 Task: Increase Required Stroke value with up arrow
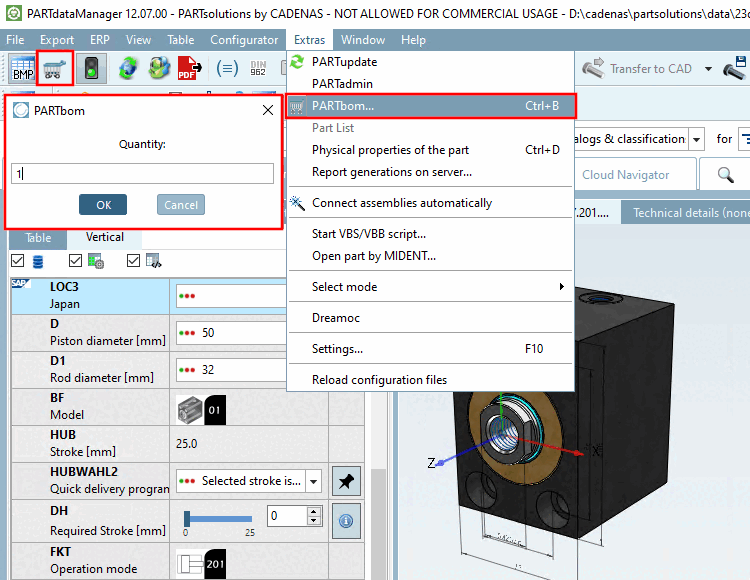pos(313,511)
